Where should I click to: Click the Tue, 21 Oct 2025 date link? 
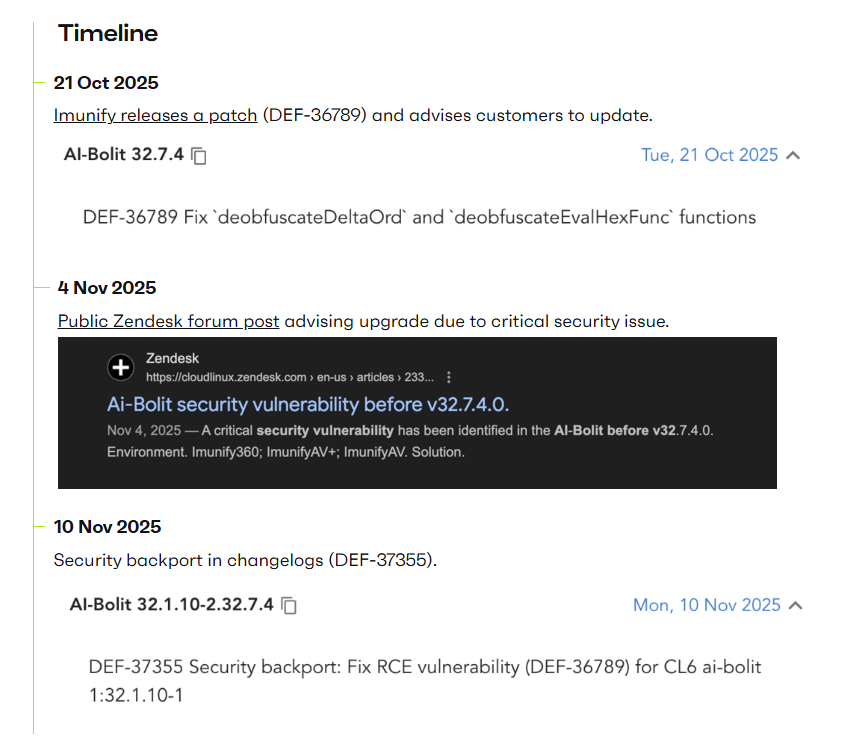tap(709, 155)
